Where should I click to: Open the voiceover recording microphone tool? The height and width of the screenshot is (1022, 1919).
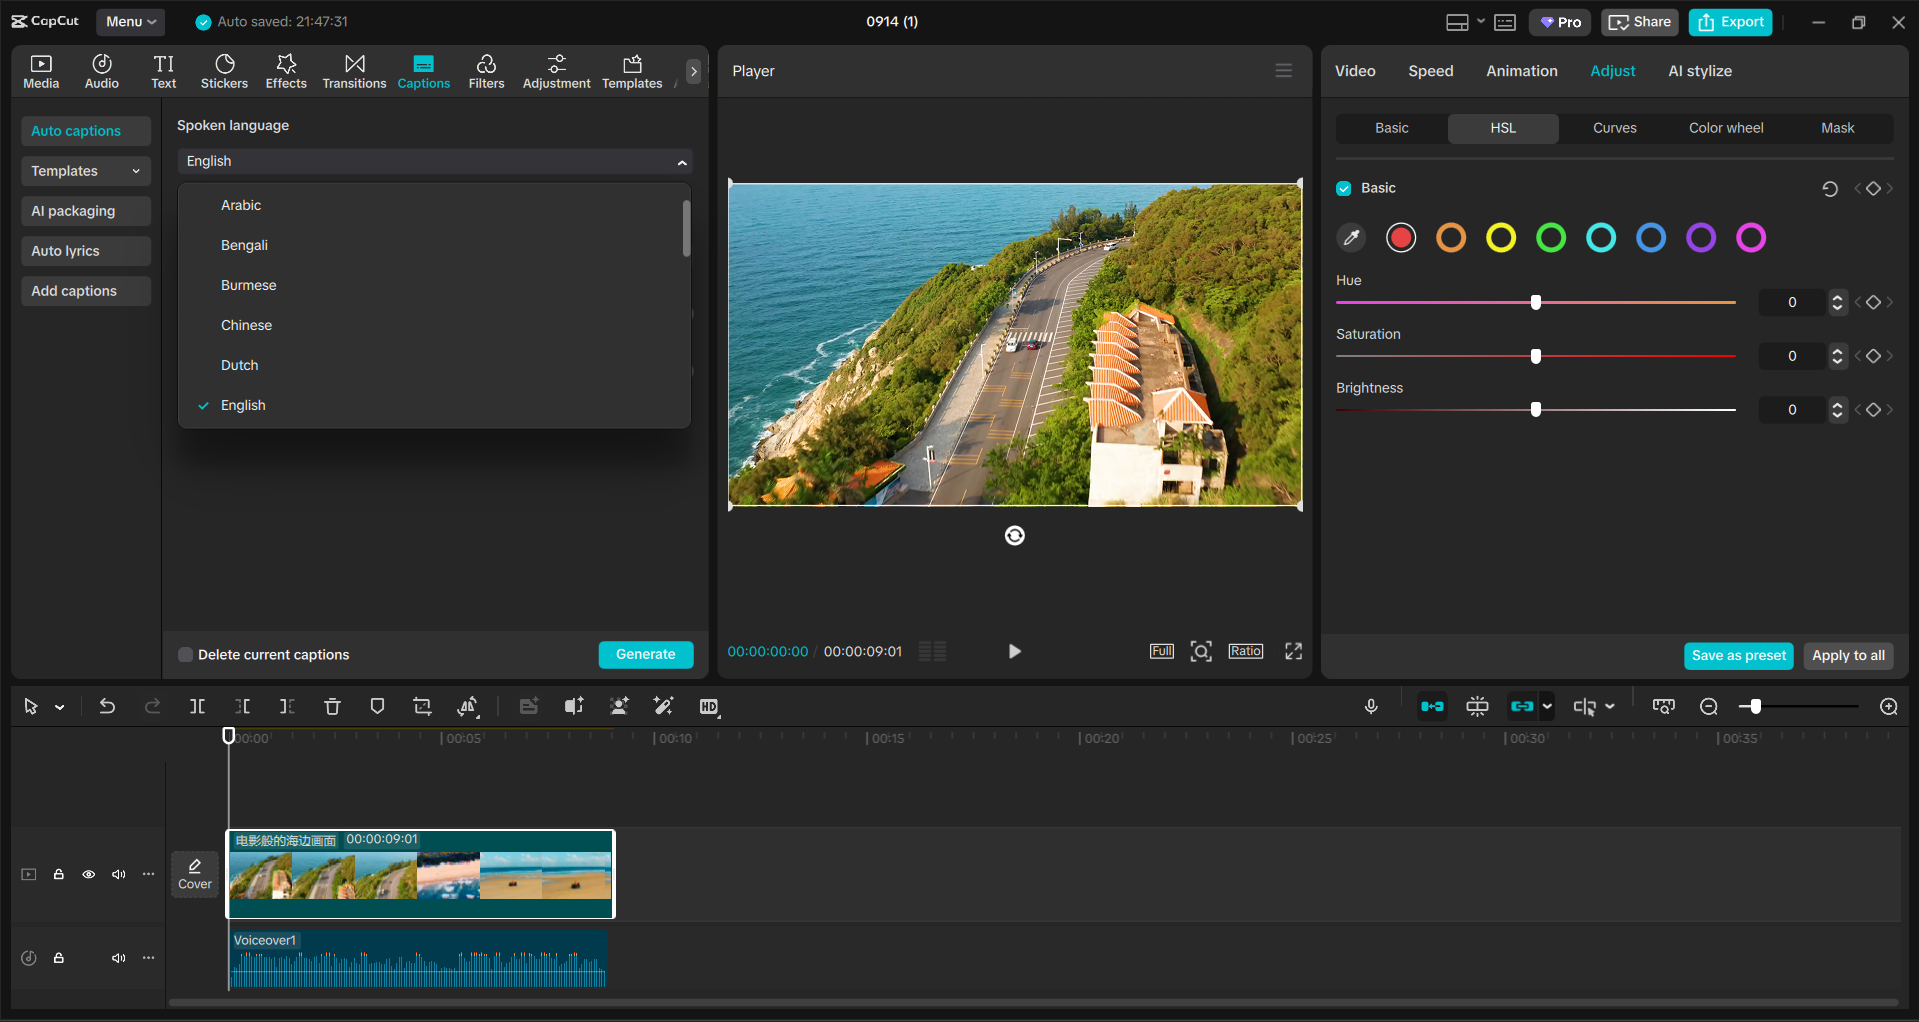[1371, 706]
